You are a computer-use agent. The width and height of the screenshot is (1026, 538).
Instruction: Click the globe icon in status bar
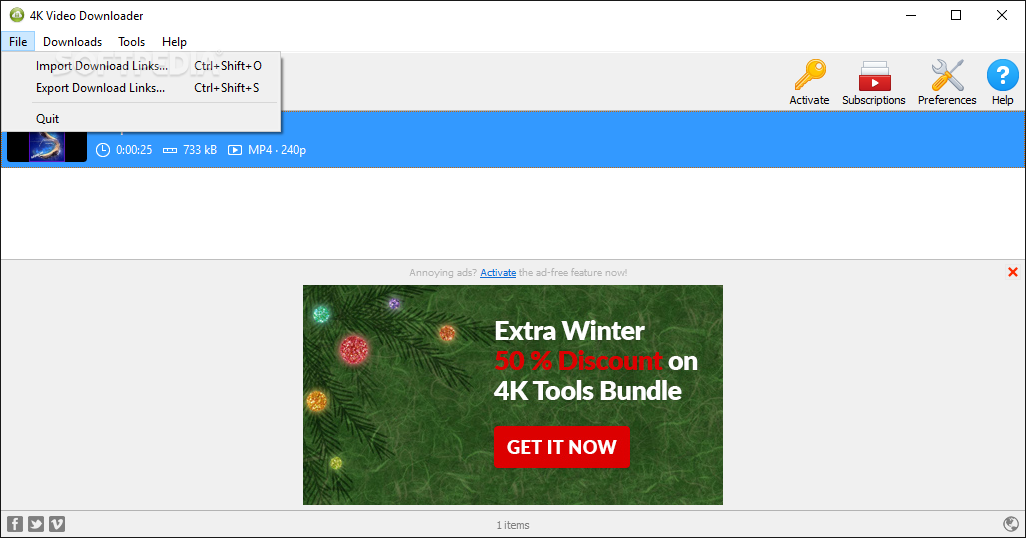[1011, 524]
